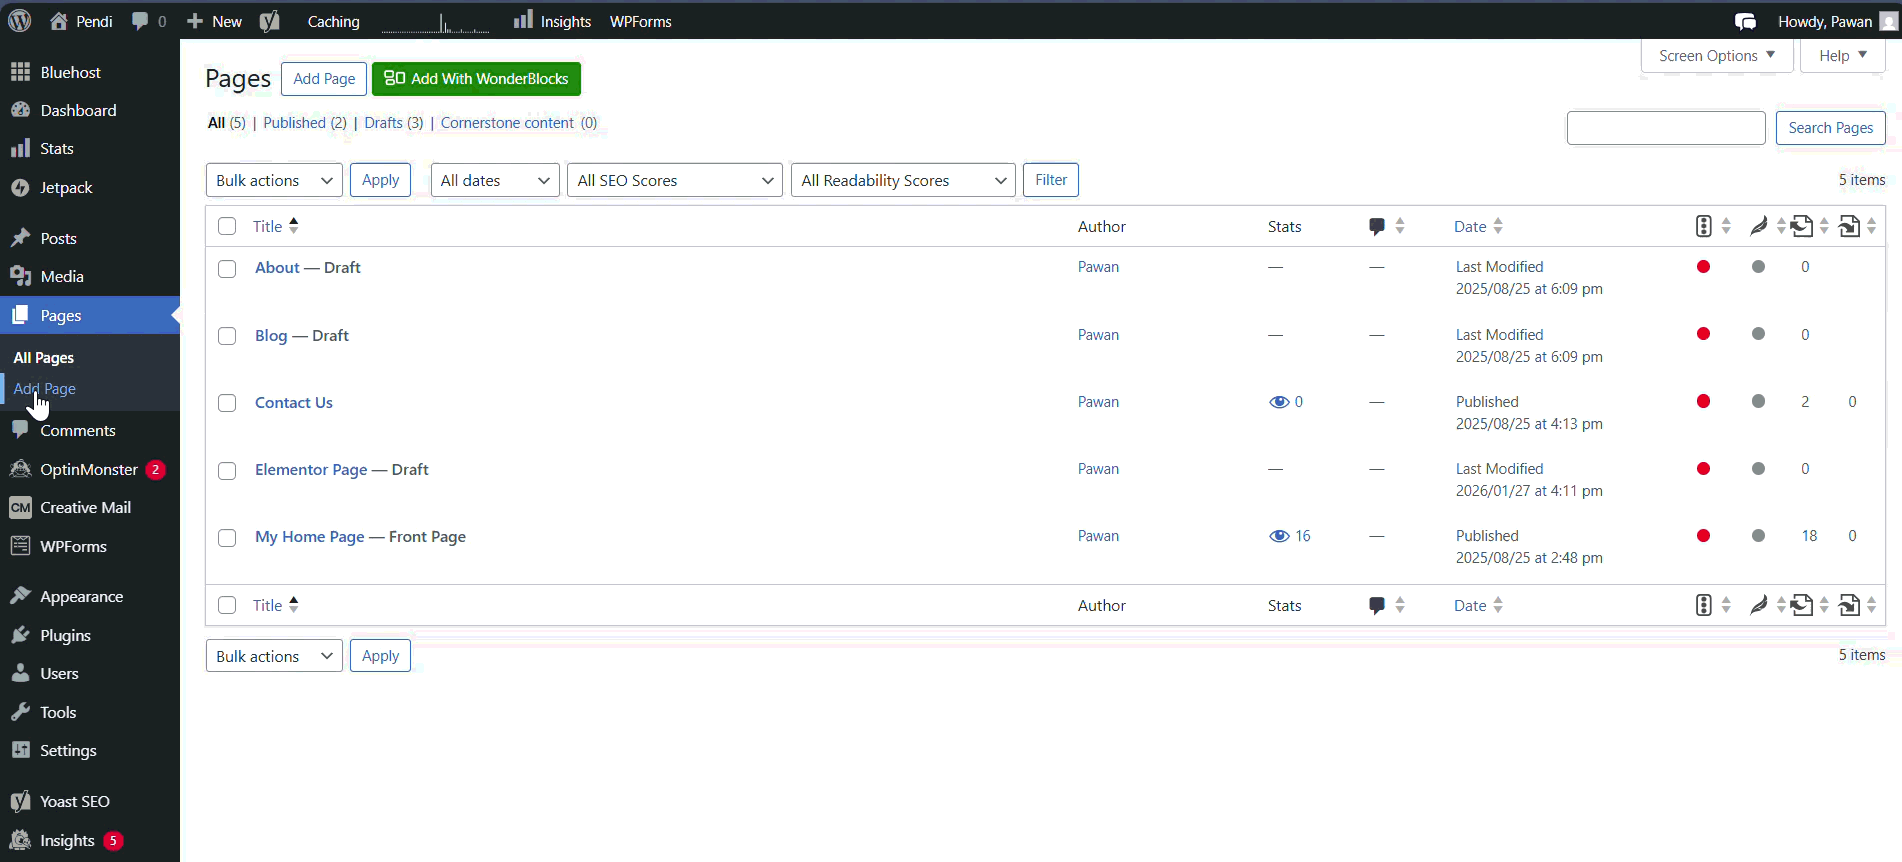The image size is (1902, 862).
Task: Open the Elementor Page title link
Action: (311, 469)
